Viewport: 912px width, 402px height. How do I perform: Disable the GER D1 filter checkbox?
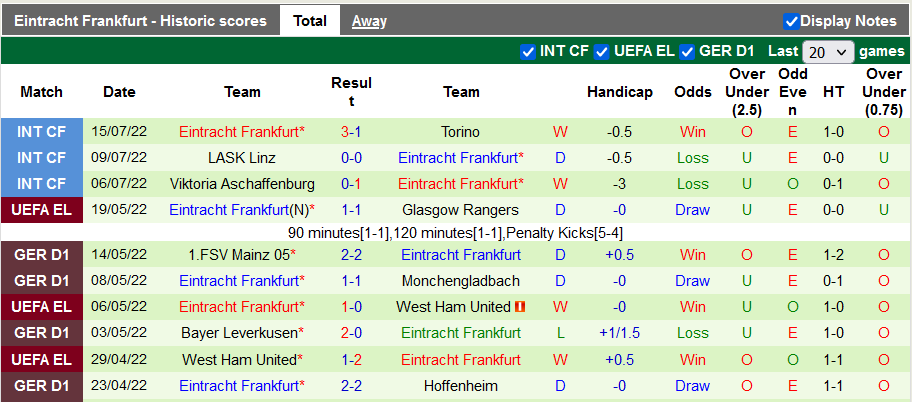pyautogui.click(x=687, y=52)
